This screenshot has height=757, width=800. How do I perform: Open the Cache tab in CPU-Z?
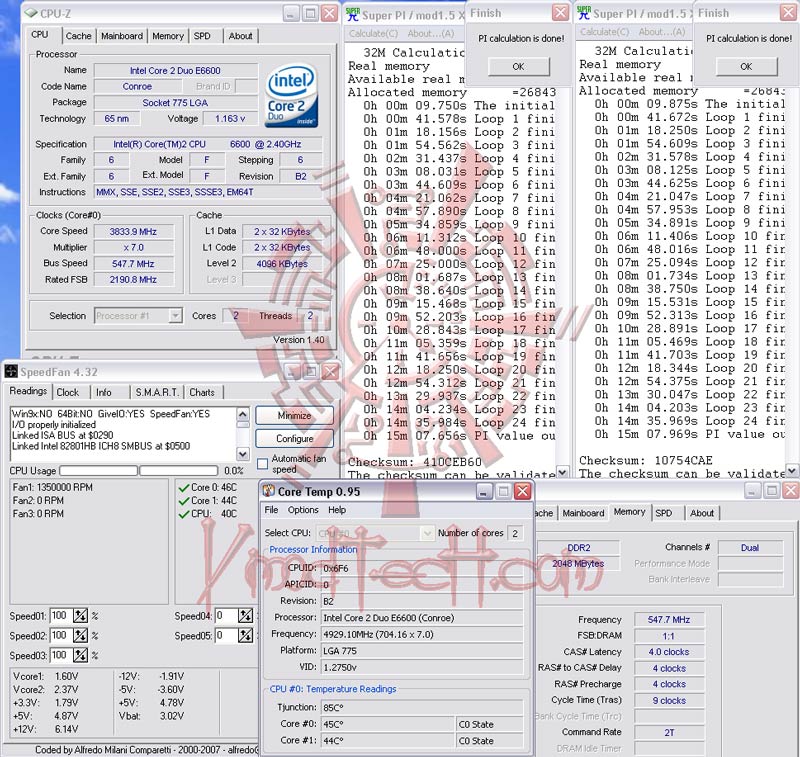[x=78, y=36]
